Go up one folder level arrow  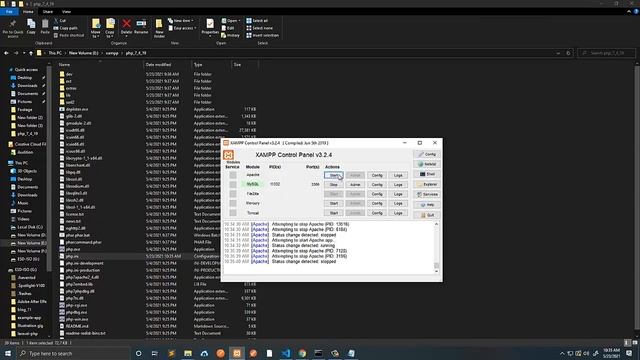point(31,53)
